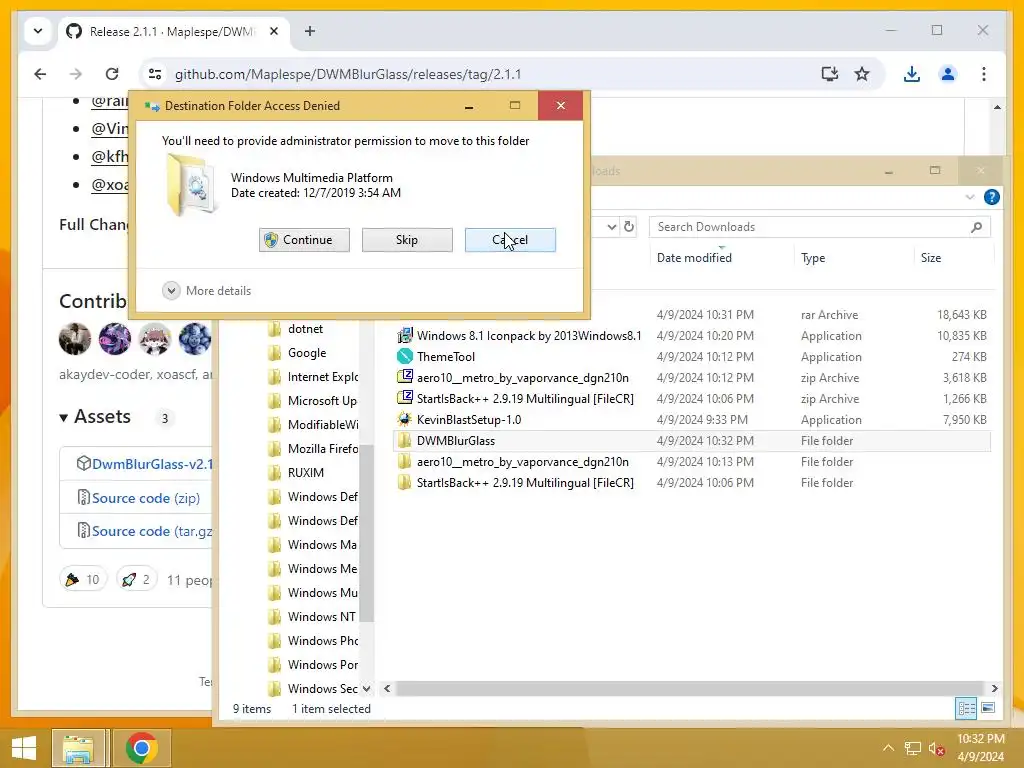Bookmark this page with the star icon
The height and width of the screenshot is (768, 1024).
(x=862, y=74)
